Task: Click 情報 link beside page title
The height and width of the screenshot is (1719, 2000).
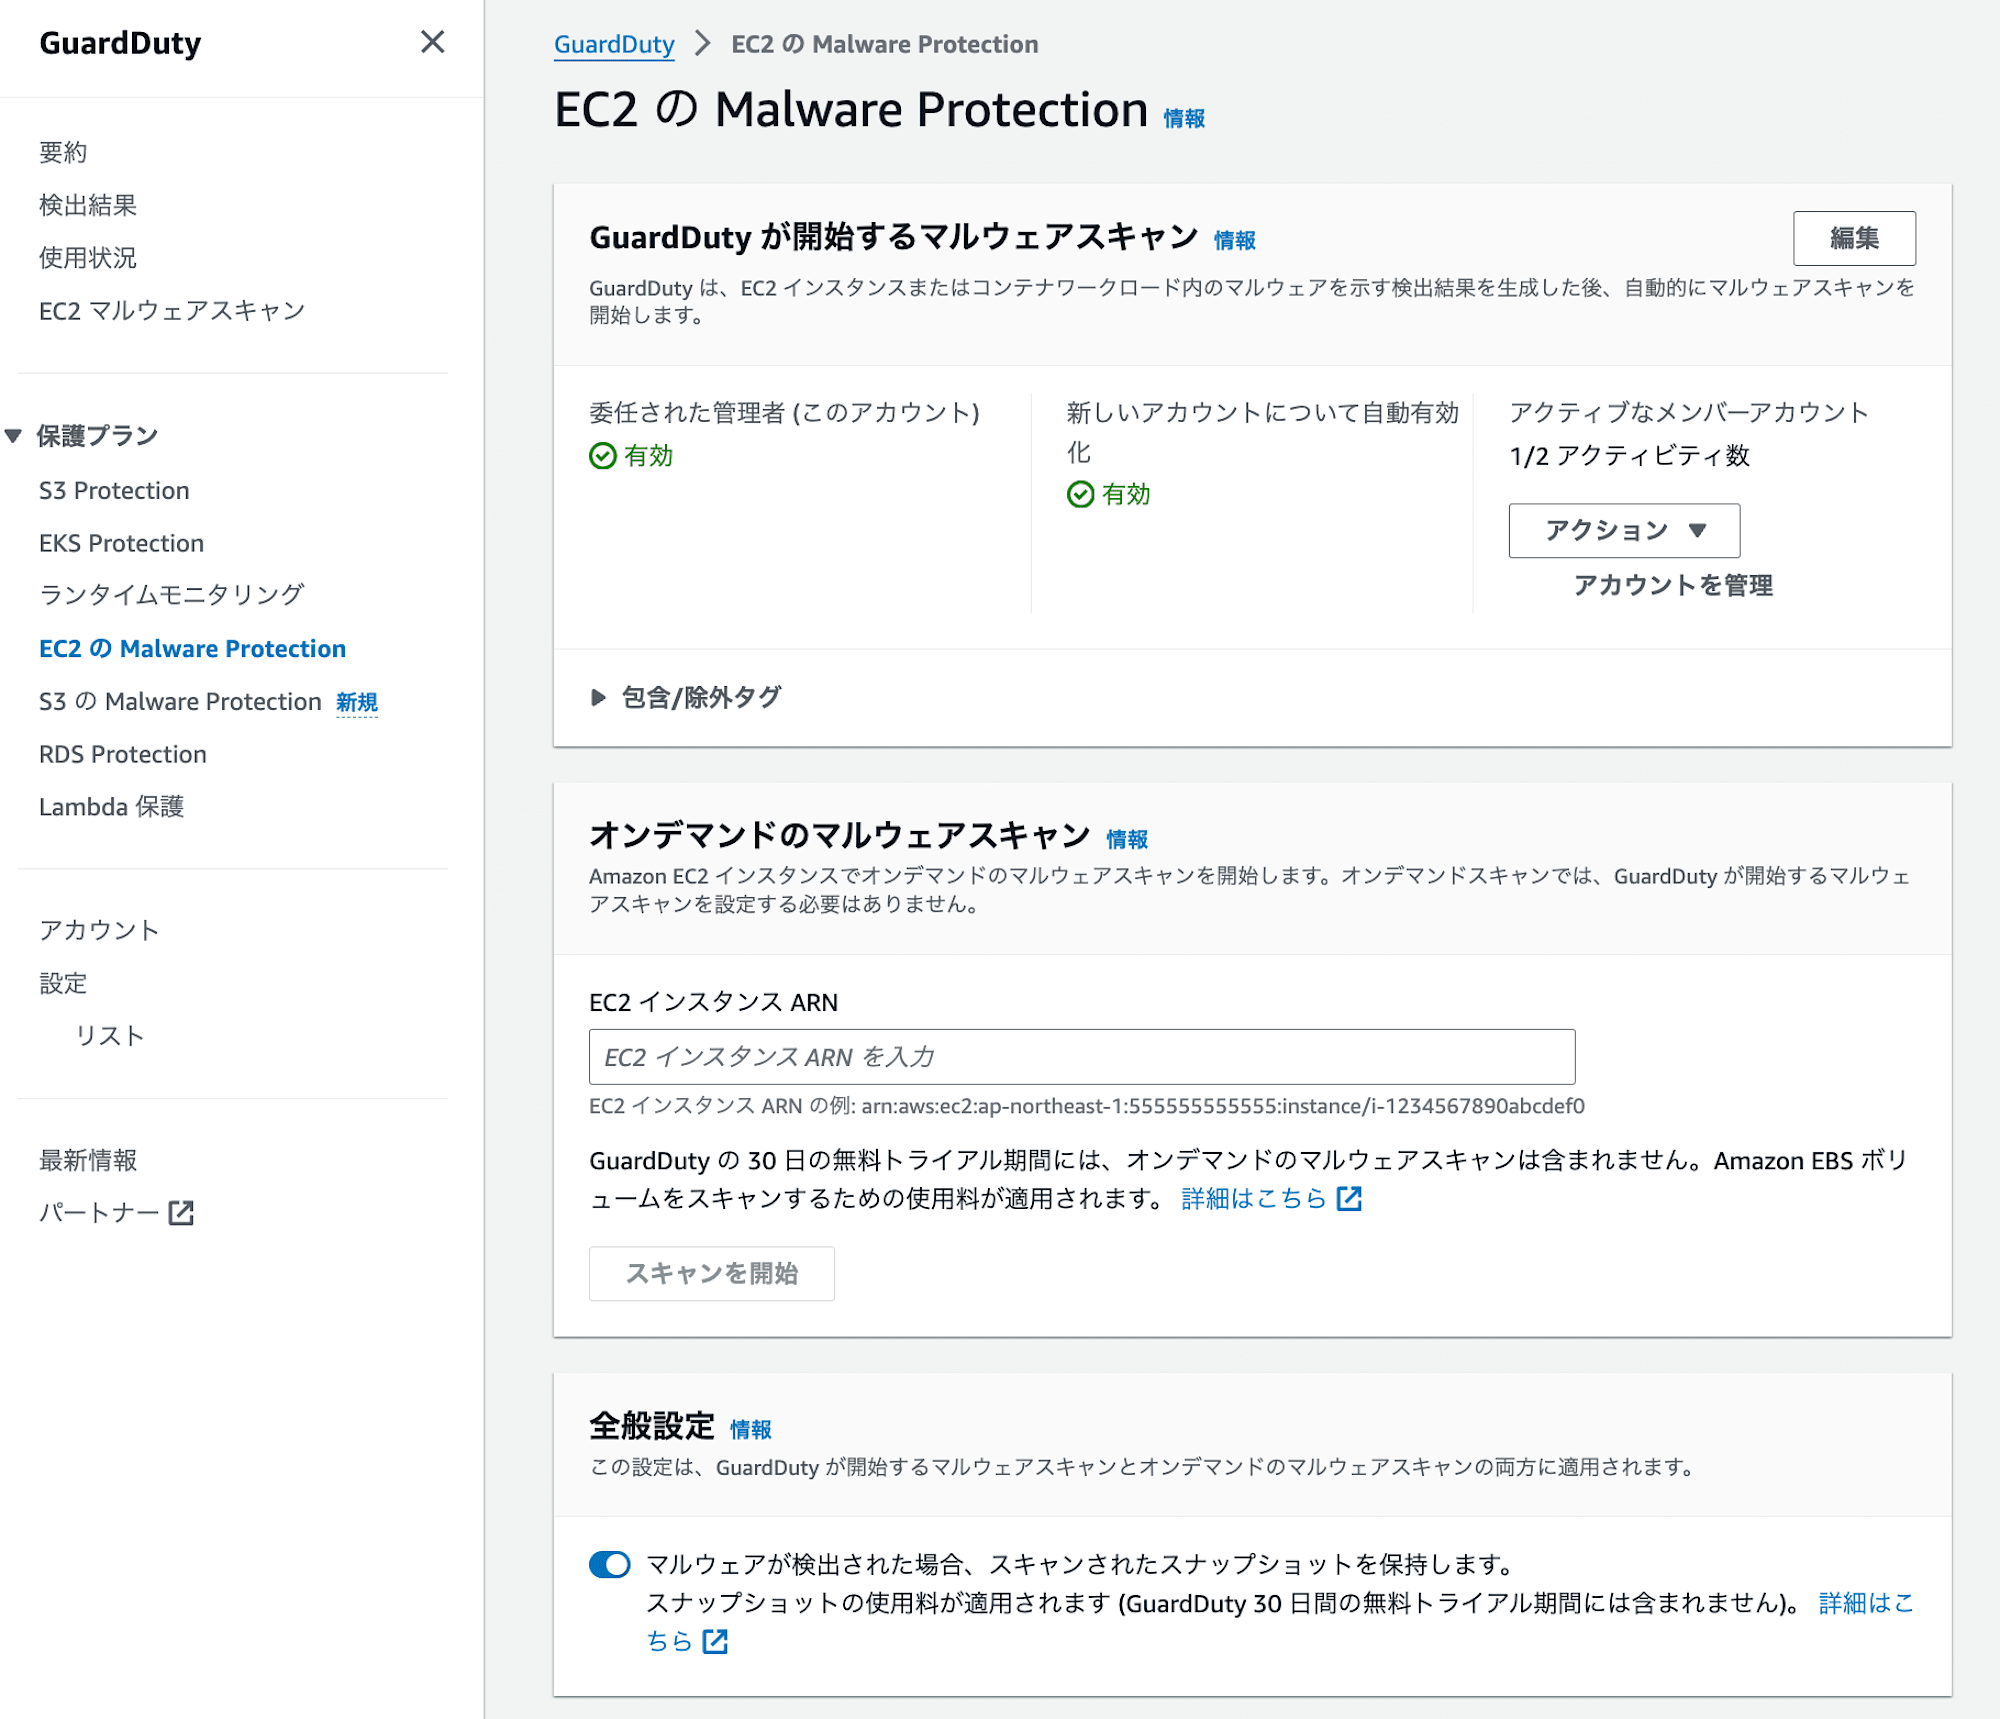Action: point(1184,118)
